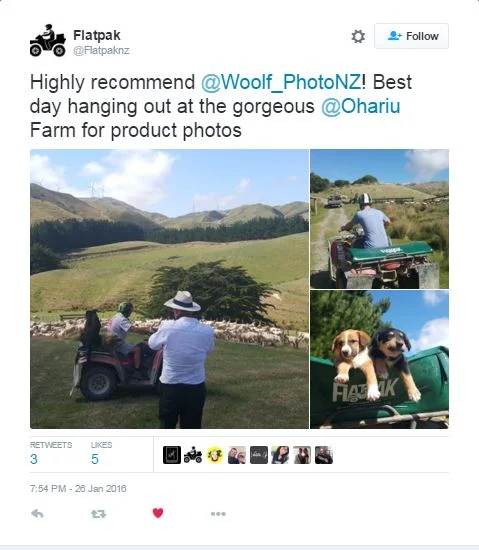The image size is (479, 550).
Task: Open the photo of rider on quad bike
Action: 379,219
